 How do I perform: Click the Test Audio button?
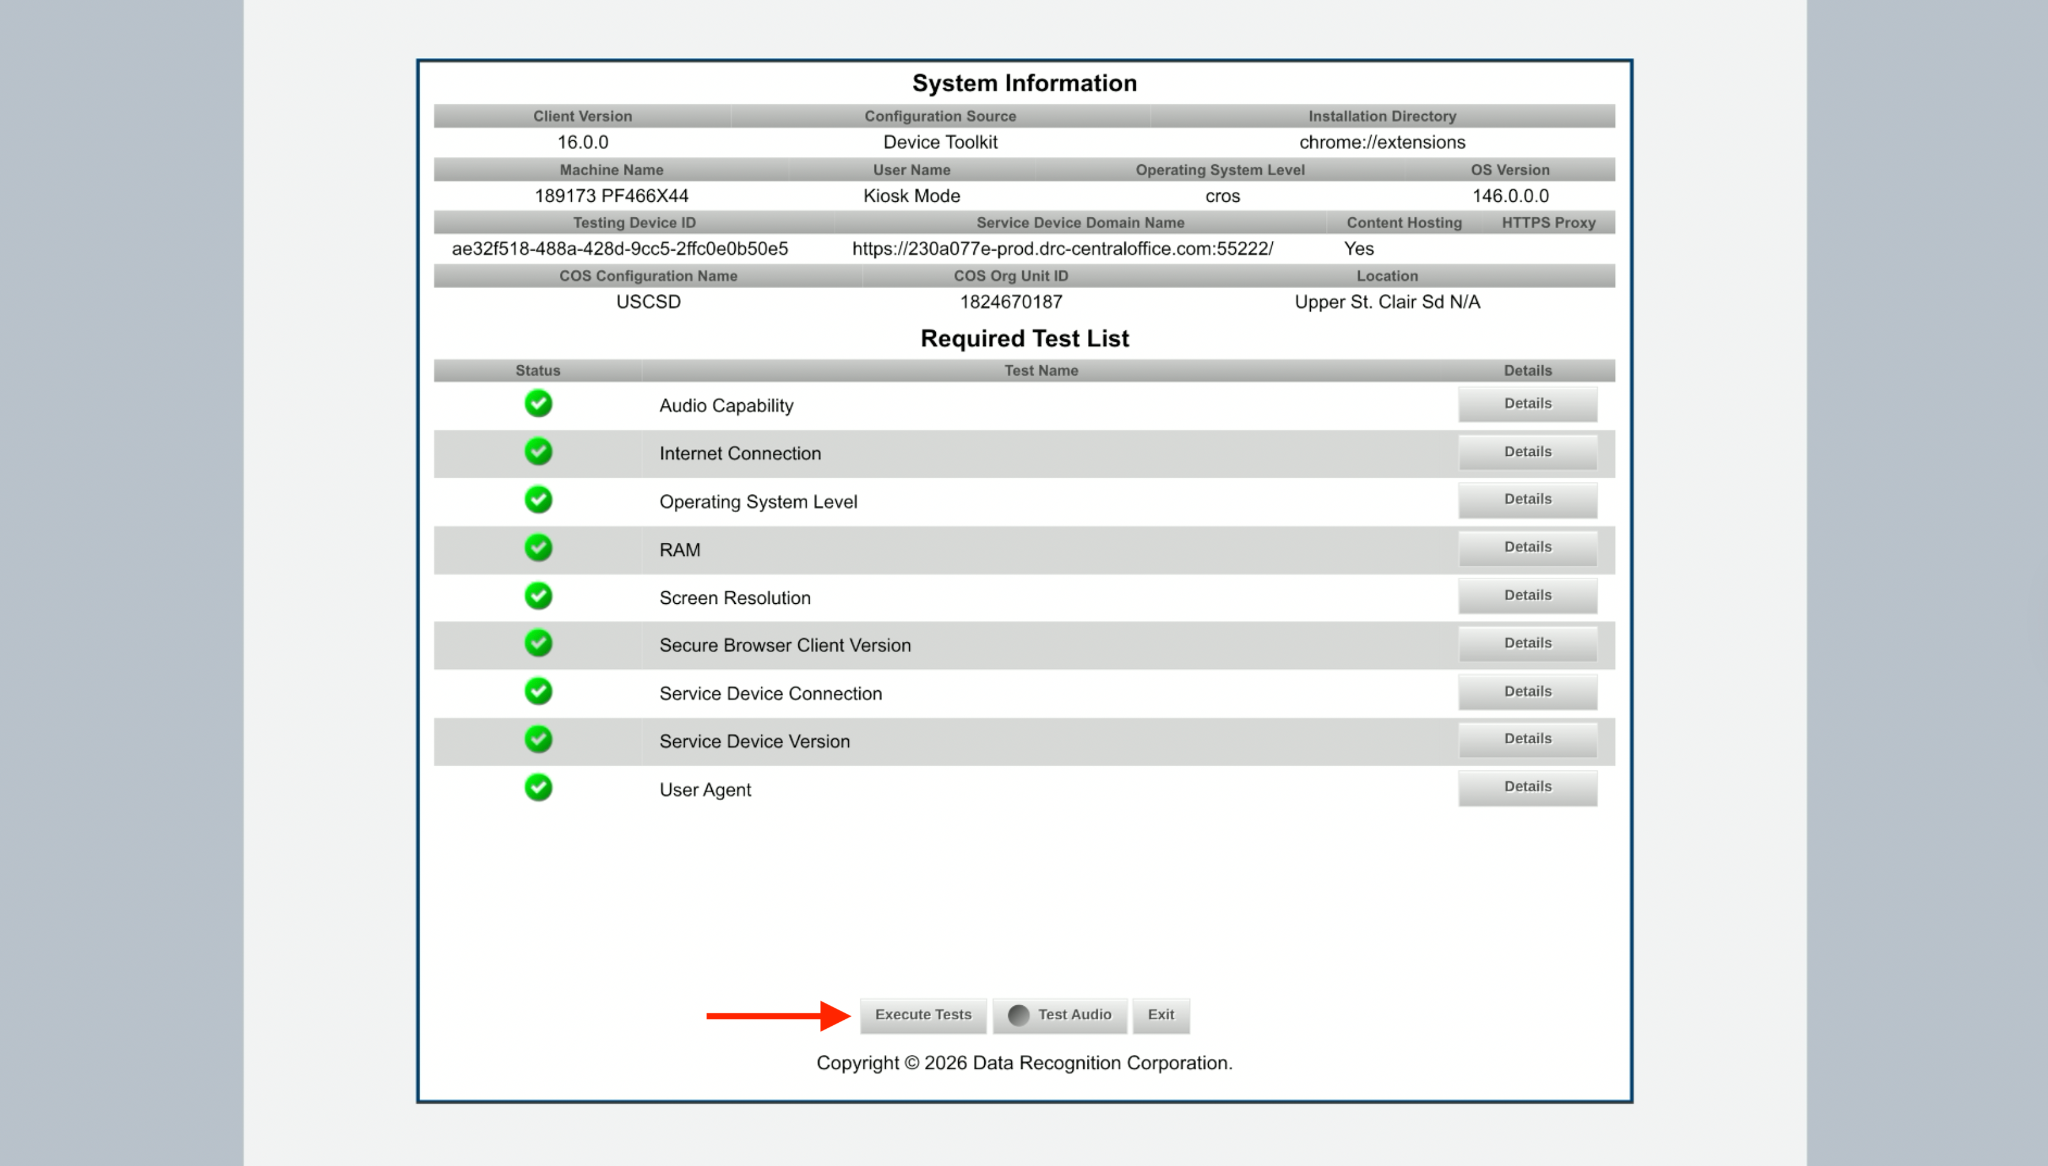[1060, 1015]
